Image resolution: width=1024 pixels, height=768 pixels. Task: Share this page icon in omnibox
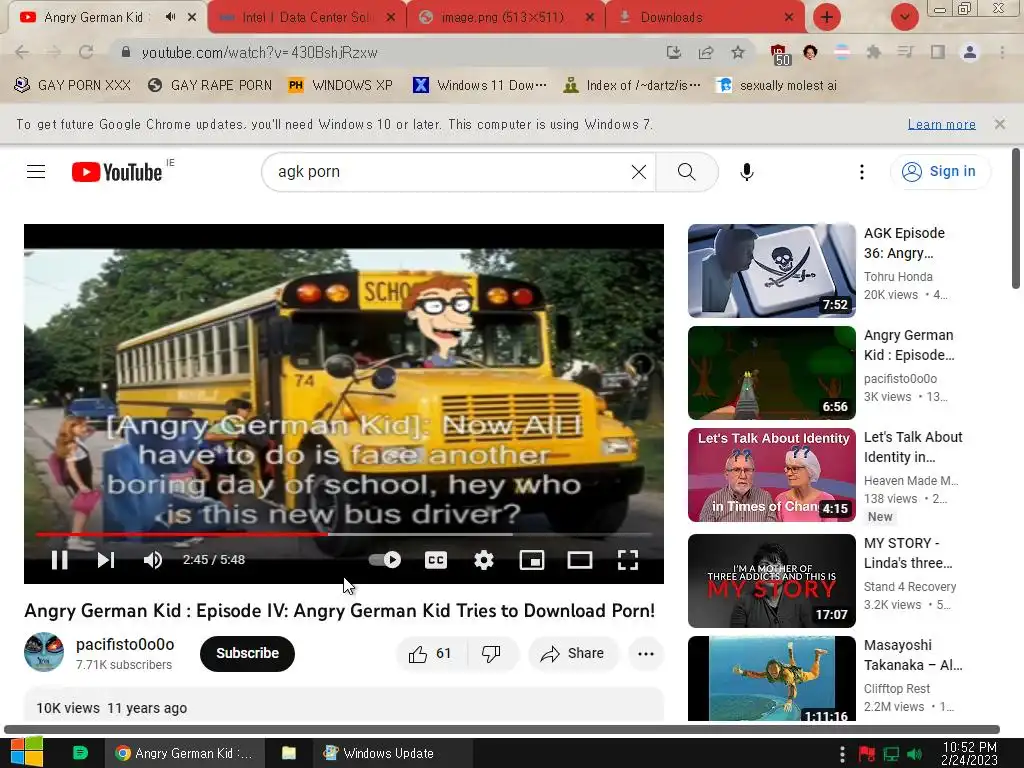pyautogui.click(x=705, y=52)
